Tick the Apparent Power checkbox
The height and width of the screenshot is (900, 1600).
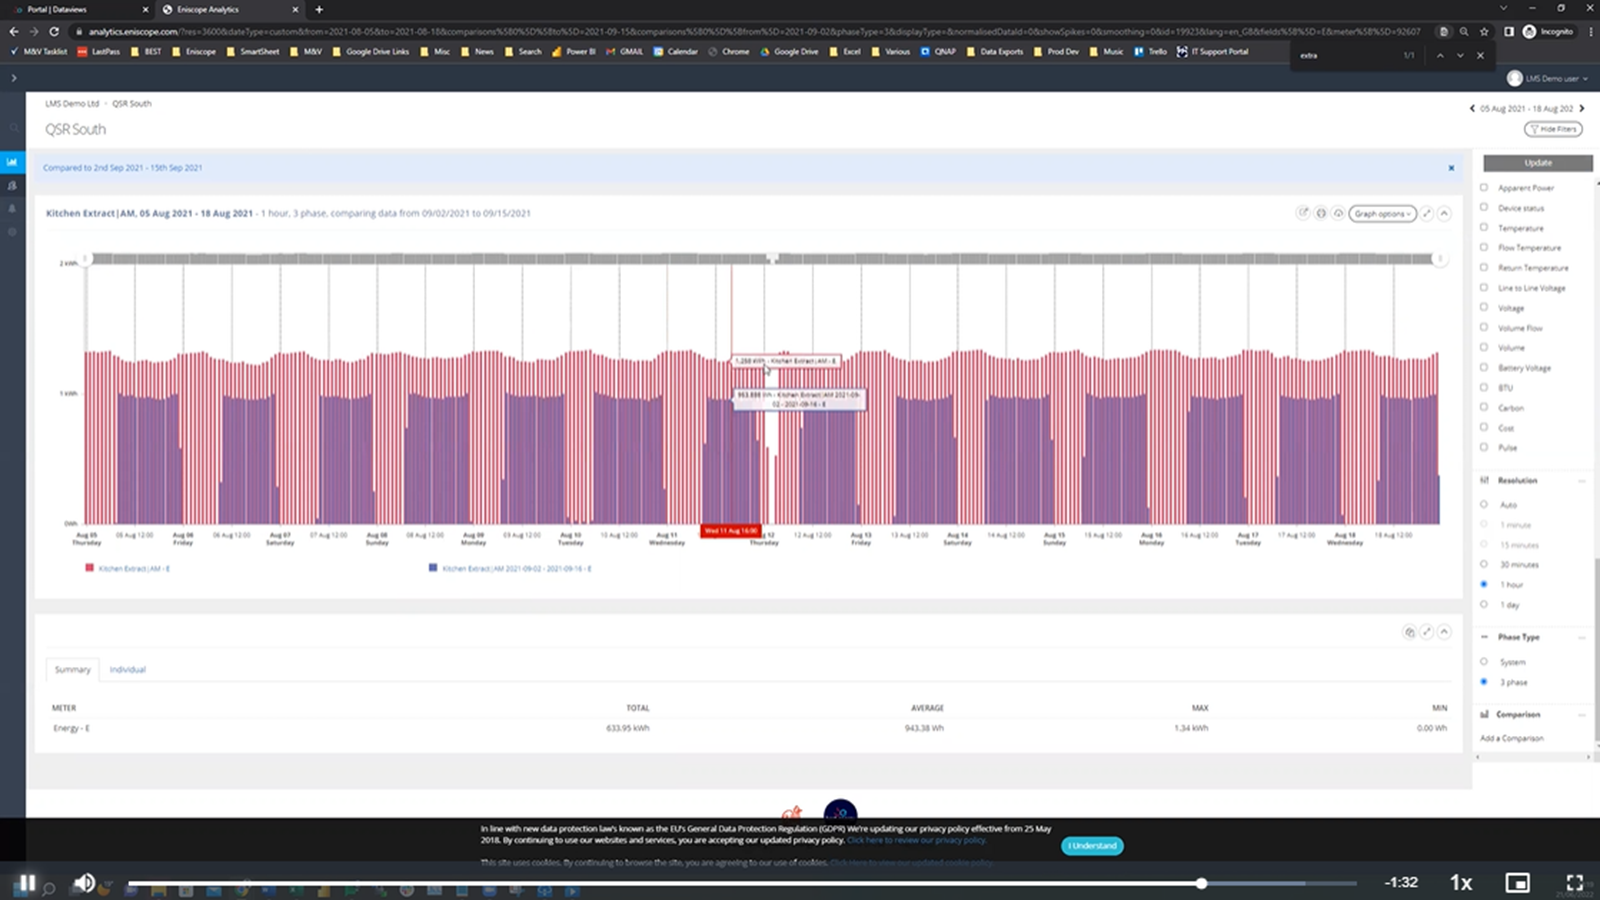point(1484,187)
